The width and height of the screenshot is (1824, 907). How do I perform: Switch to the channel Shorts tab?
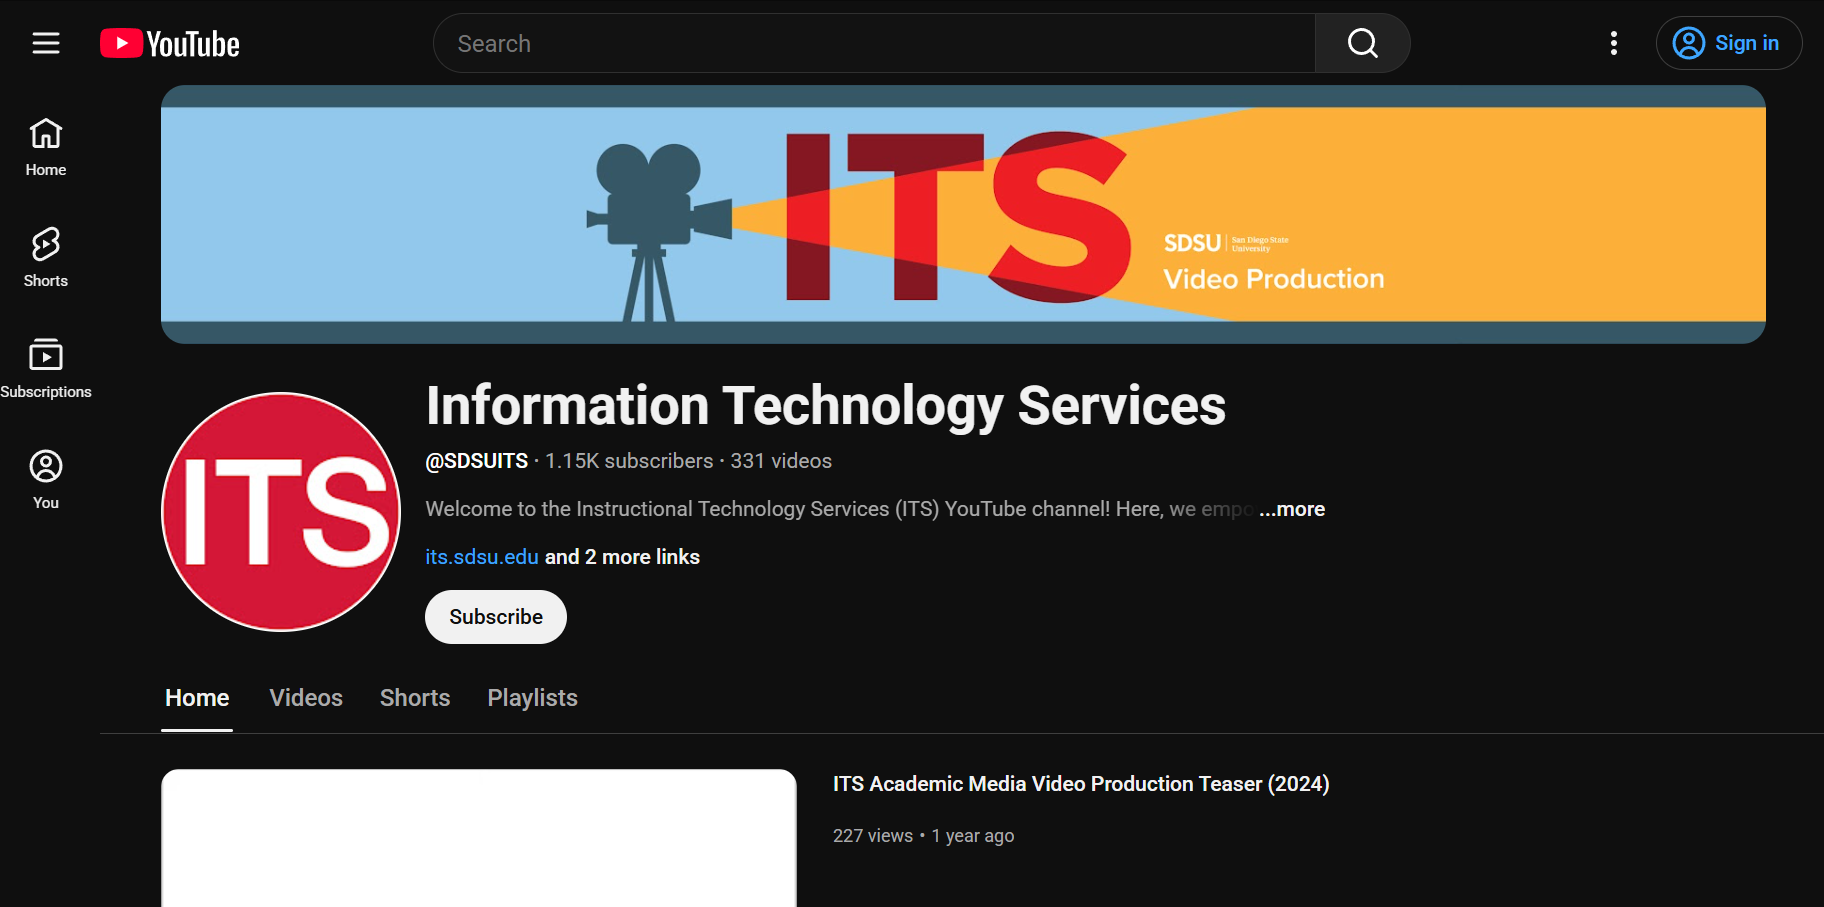tap(415, 698)
